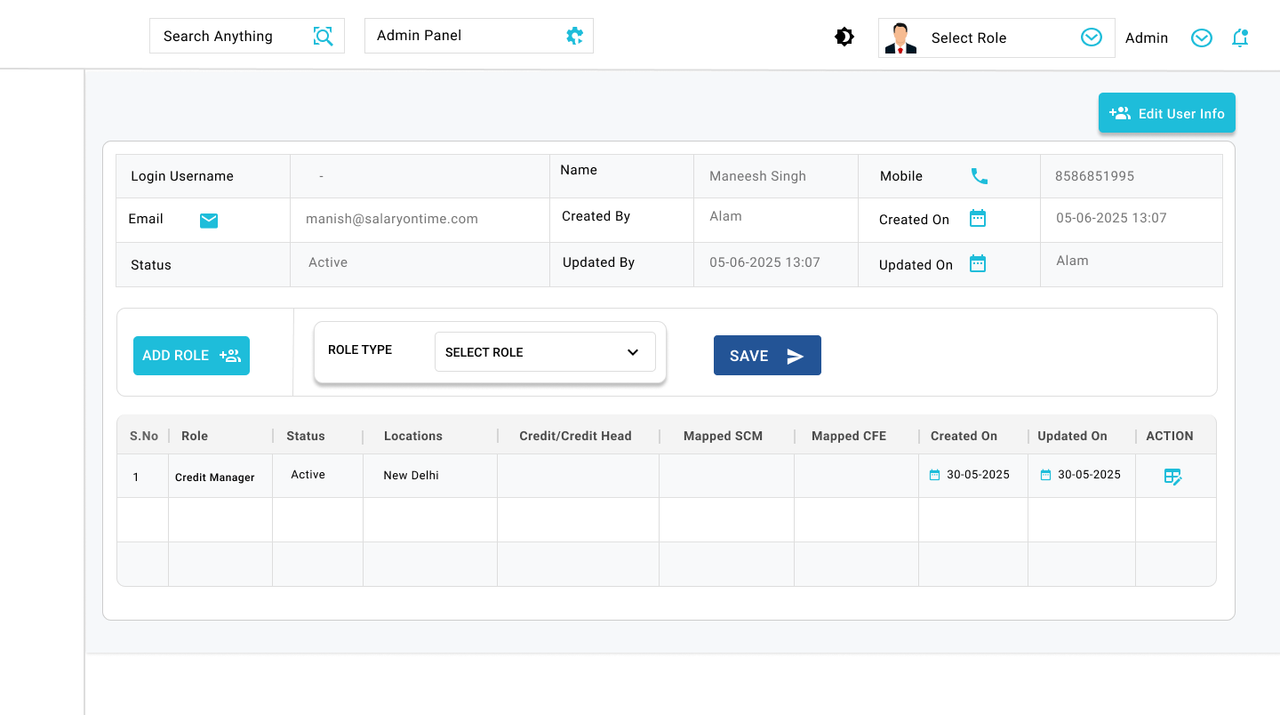
Task: Open the Select Role dropdown
Action: coord(1090,37)
